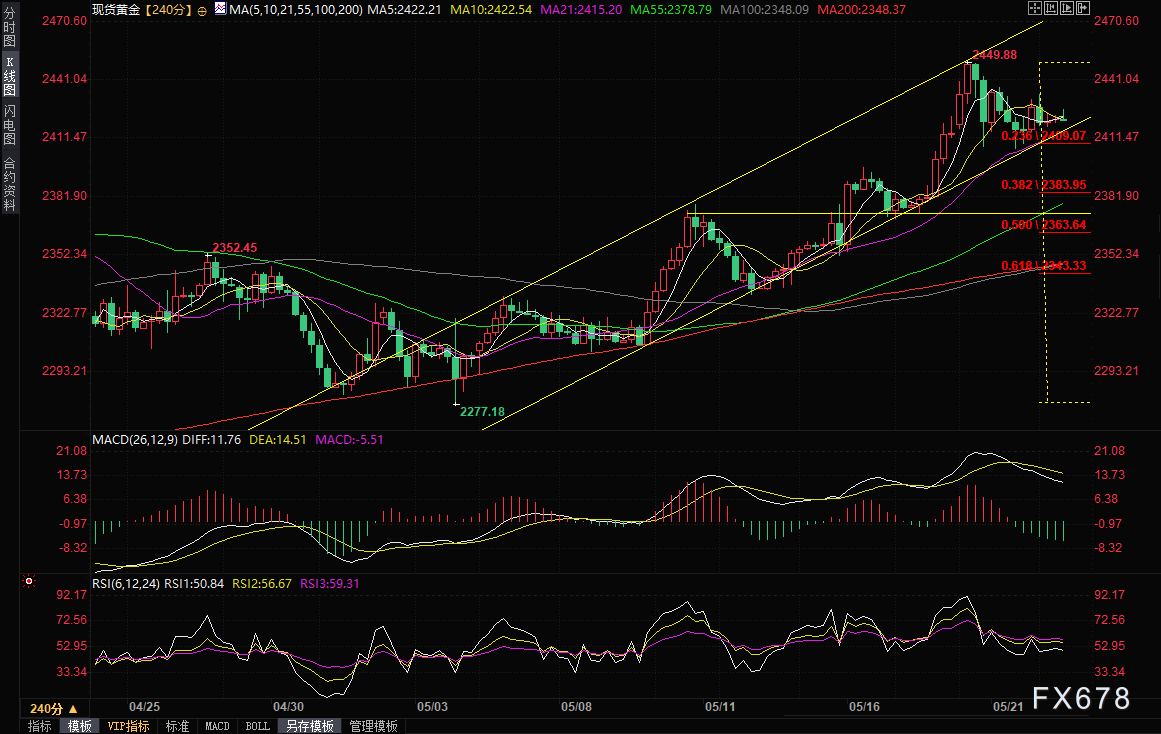Click the 另存模板 button
This screenshot has height=734, width=1161.
tap(310, 726)
